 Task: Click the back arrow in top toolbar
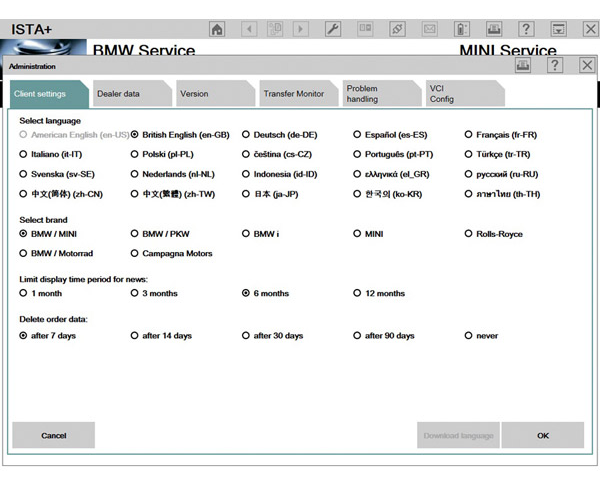click(248, 29)
